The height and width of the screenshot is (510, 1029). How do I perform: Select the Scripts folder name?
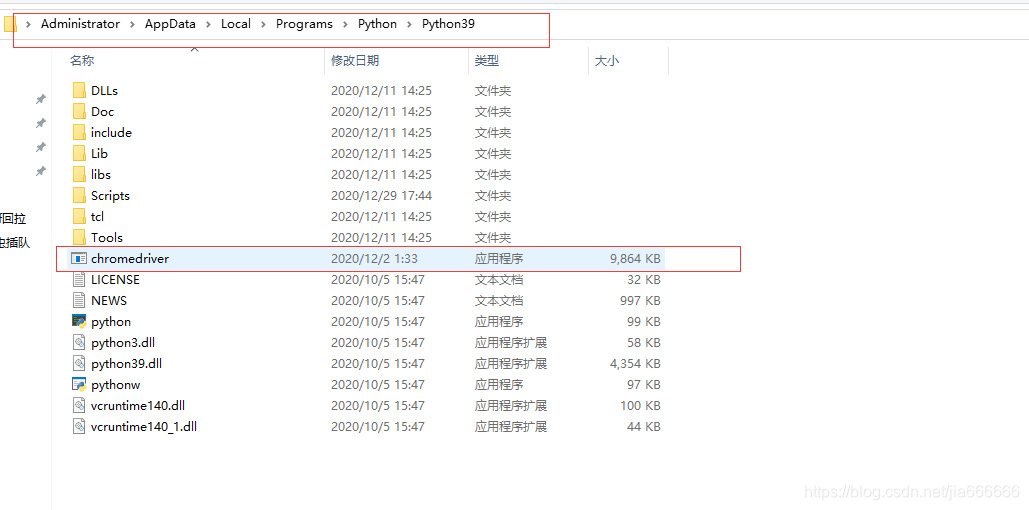point(110,196)
